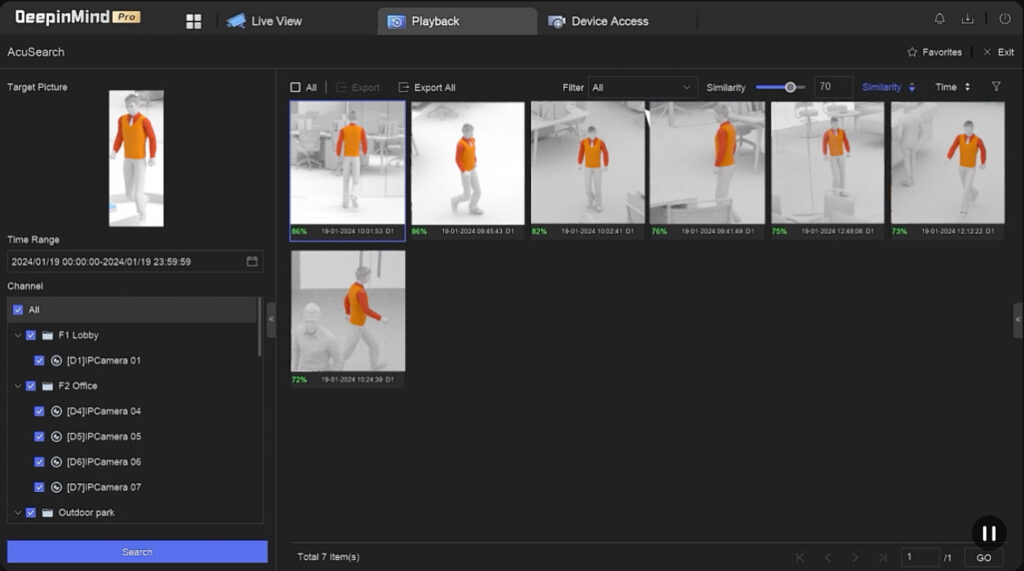Image resolution: width=1024 pixels, height=571 pixels.
Task: Click the notification bell icon
Action: 939,19
